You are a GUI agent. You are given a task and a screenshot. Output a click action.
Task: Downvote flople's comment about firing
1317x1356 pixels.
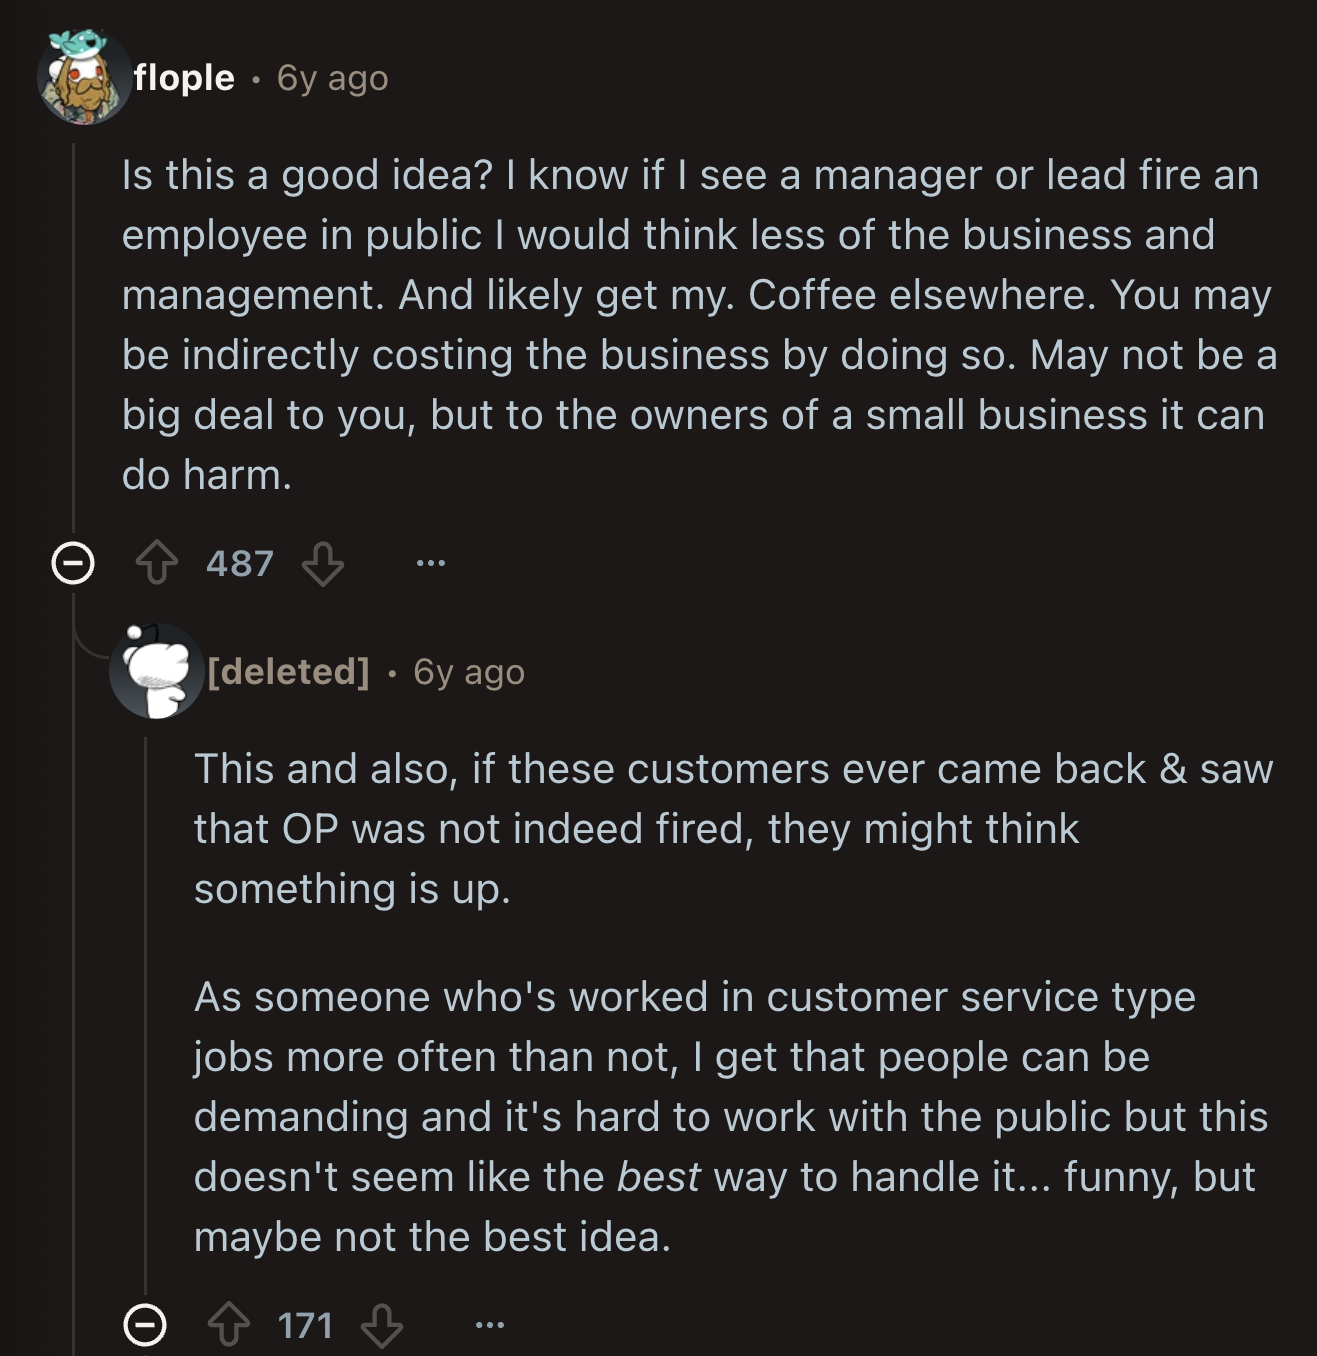(323, 563)
